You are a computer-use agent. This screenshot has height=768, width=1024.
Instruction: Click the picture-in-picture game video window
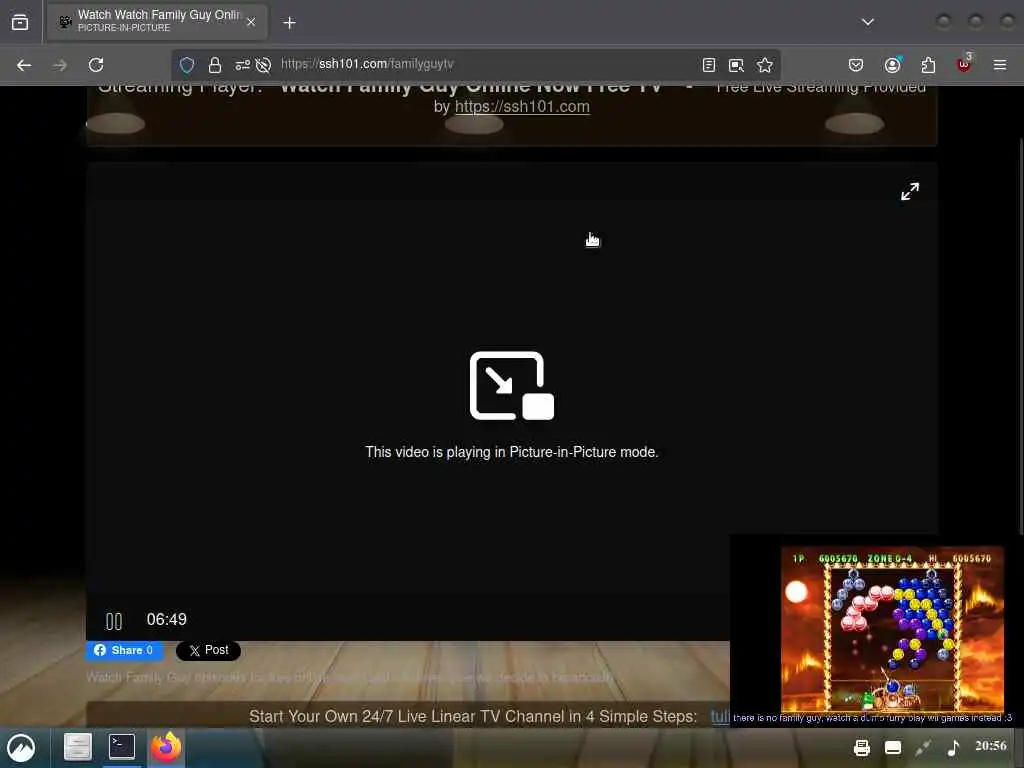pos(875,630)
